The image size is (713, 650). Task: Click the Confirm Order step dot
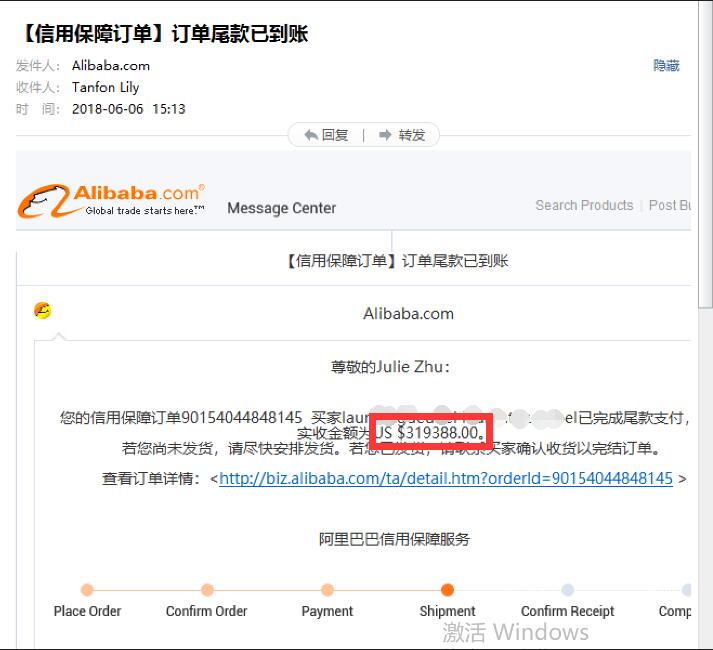pos(207,590)
